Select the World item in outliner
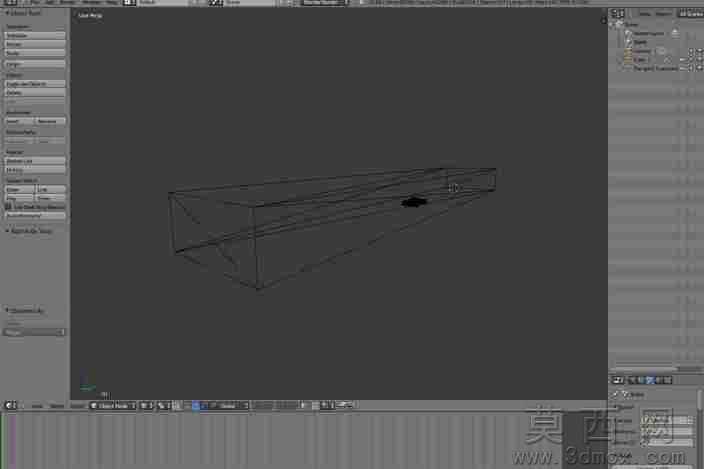 click(x=641, y=42)
